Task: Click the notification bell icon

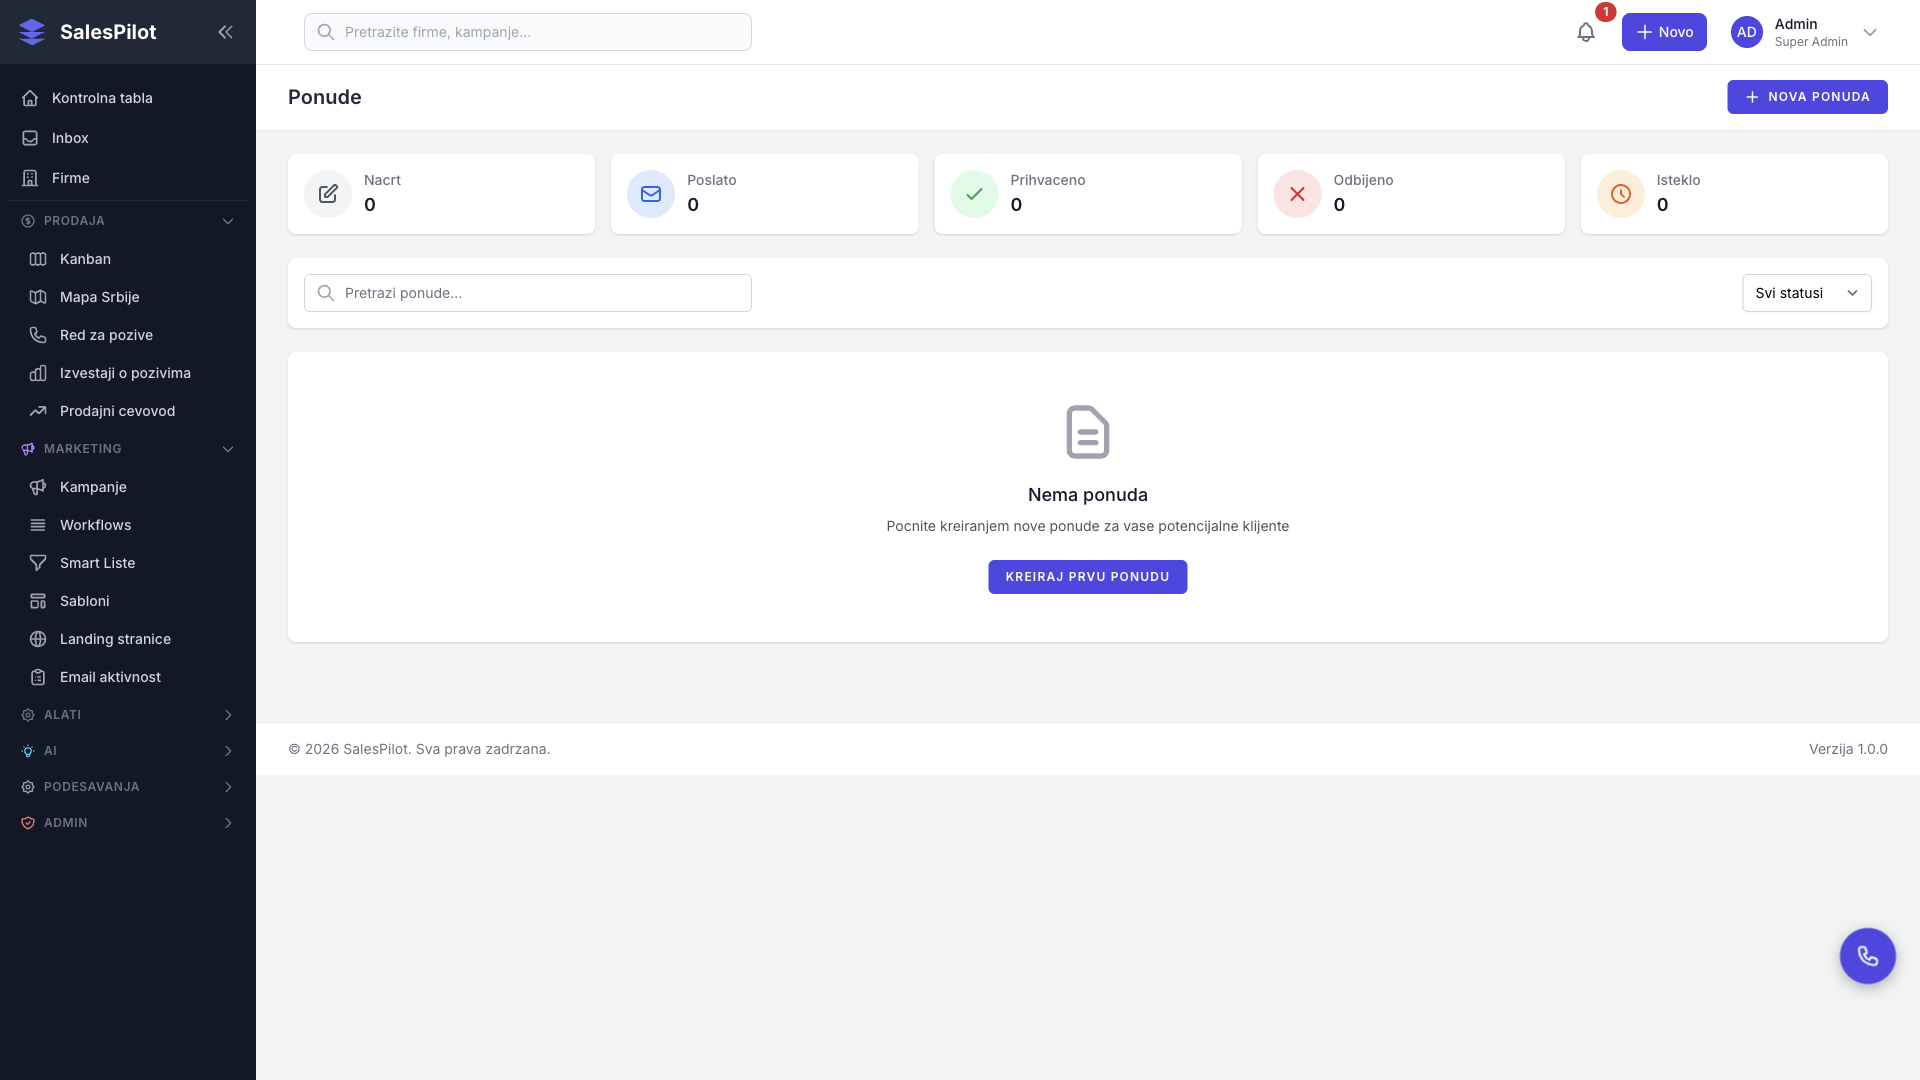Action: pyautogui.click(x=1585, y=32)
